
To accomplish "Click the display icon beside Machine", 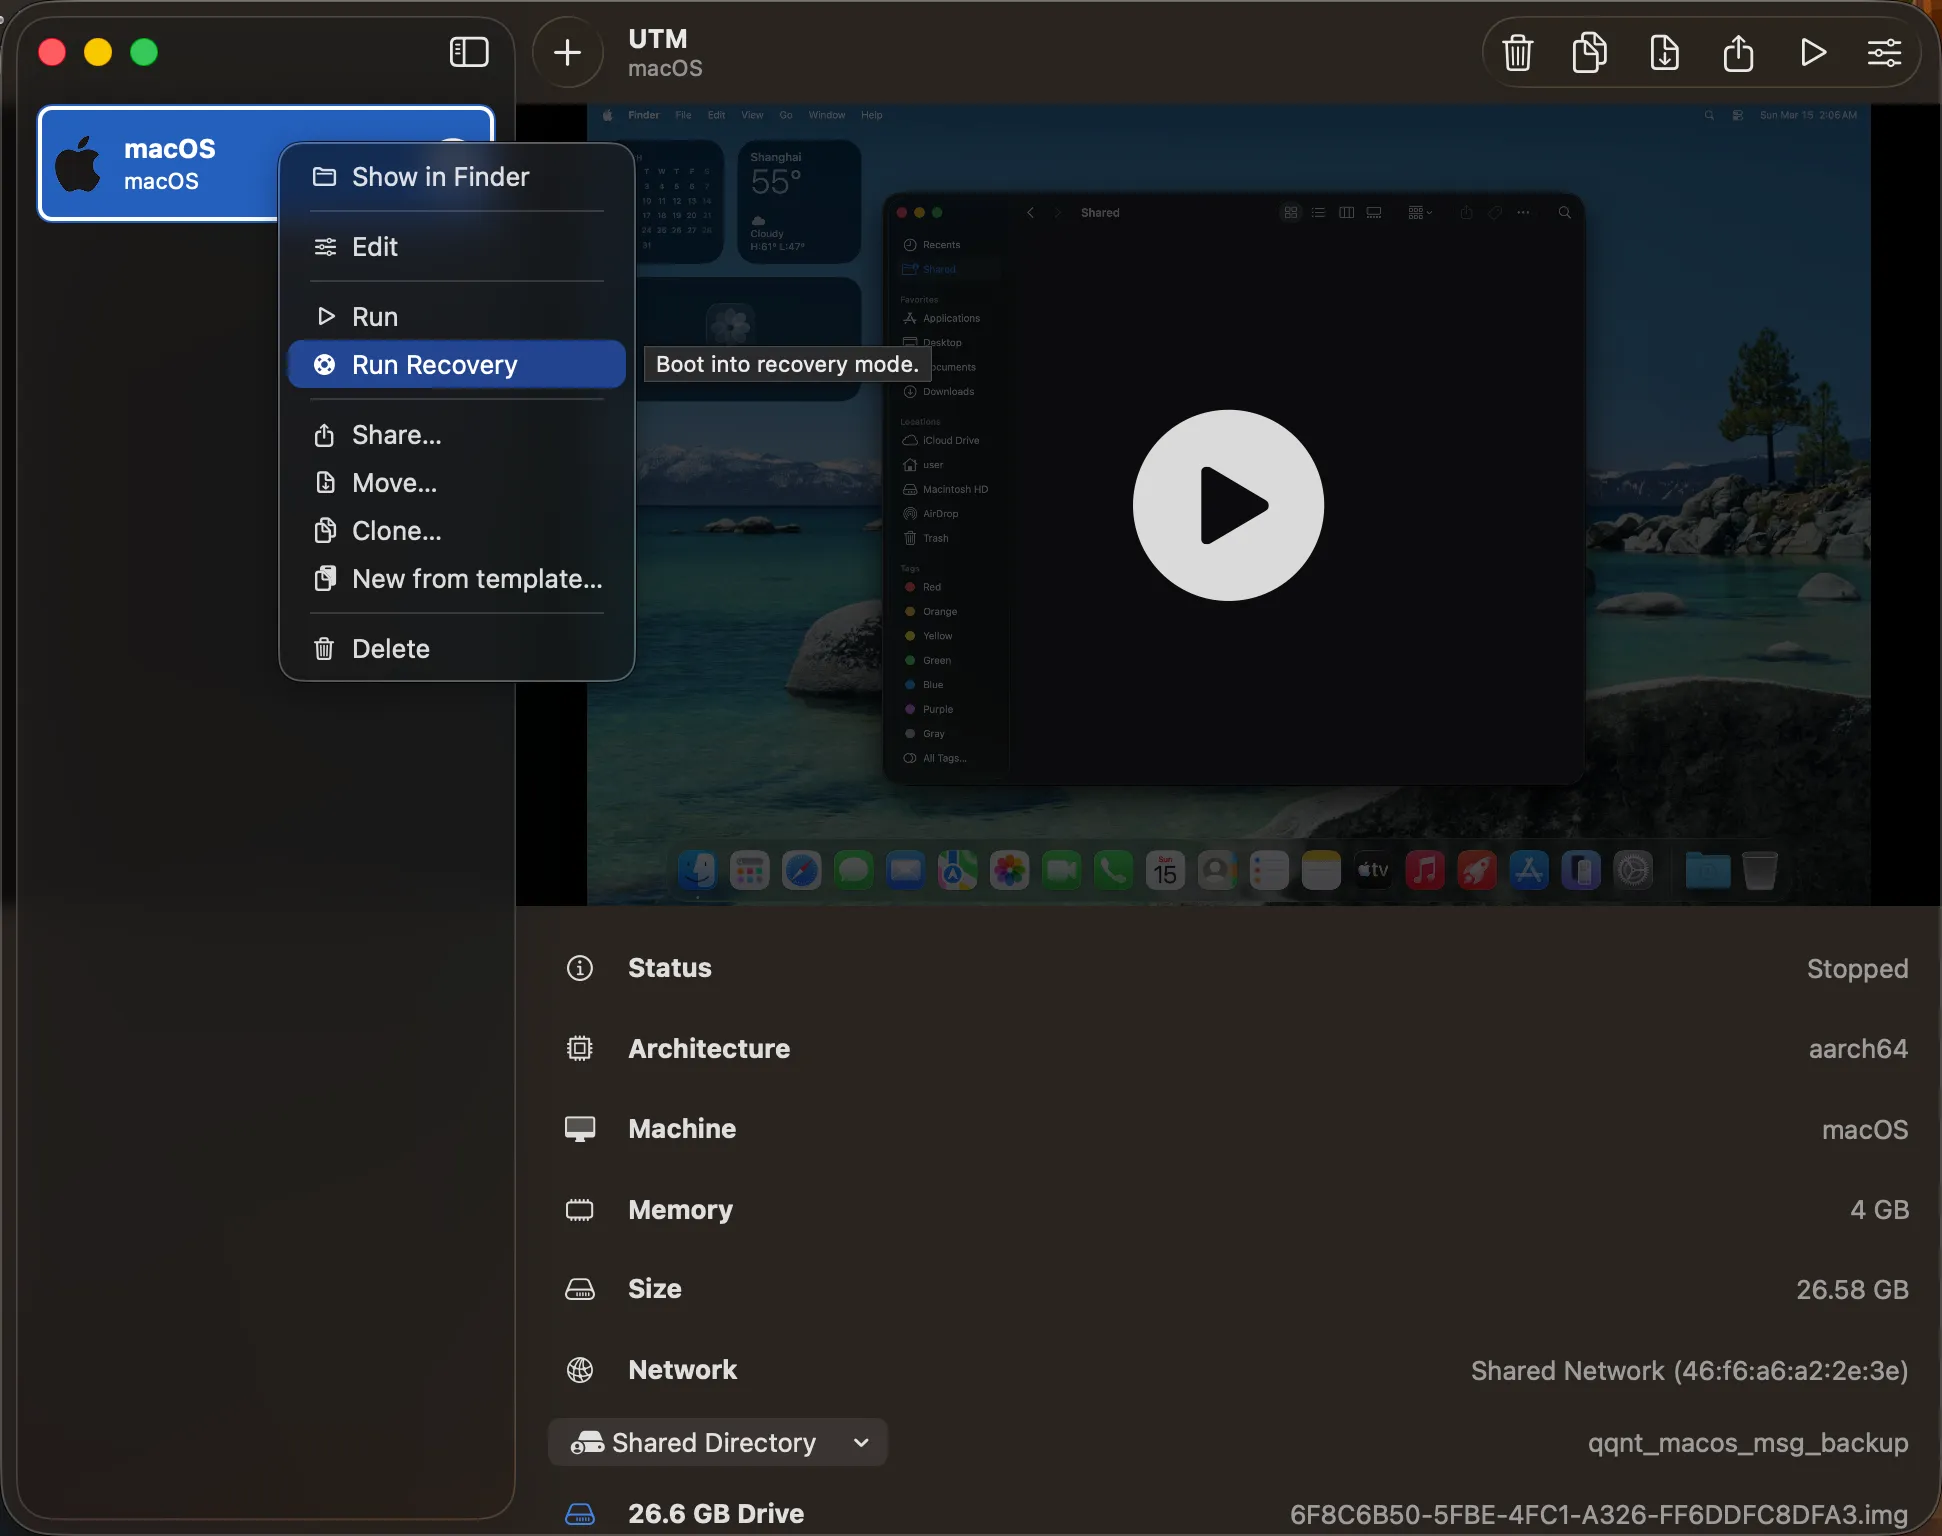I will point(580,1129).
